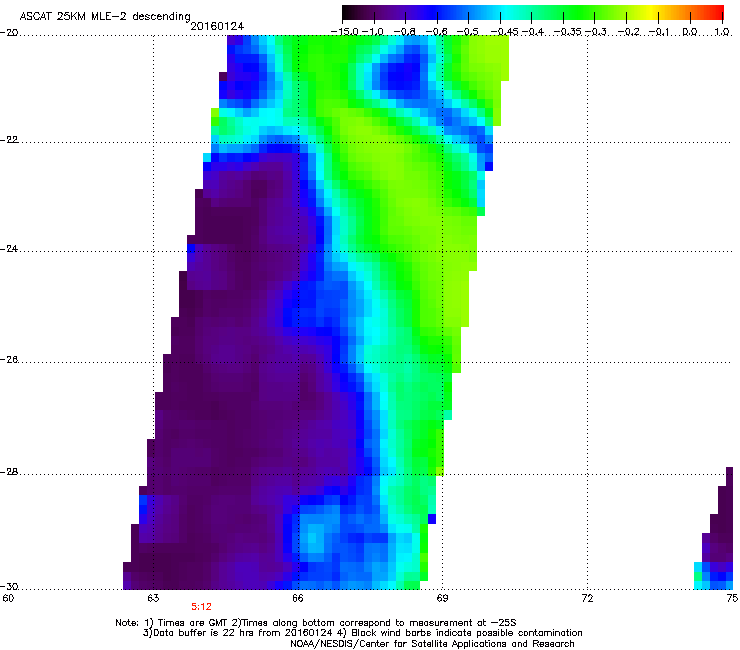Click the latitude label '-26'
740x650 pixels.
point(9,360)
